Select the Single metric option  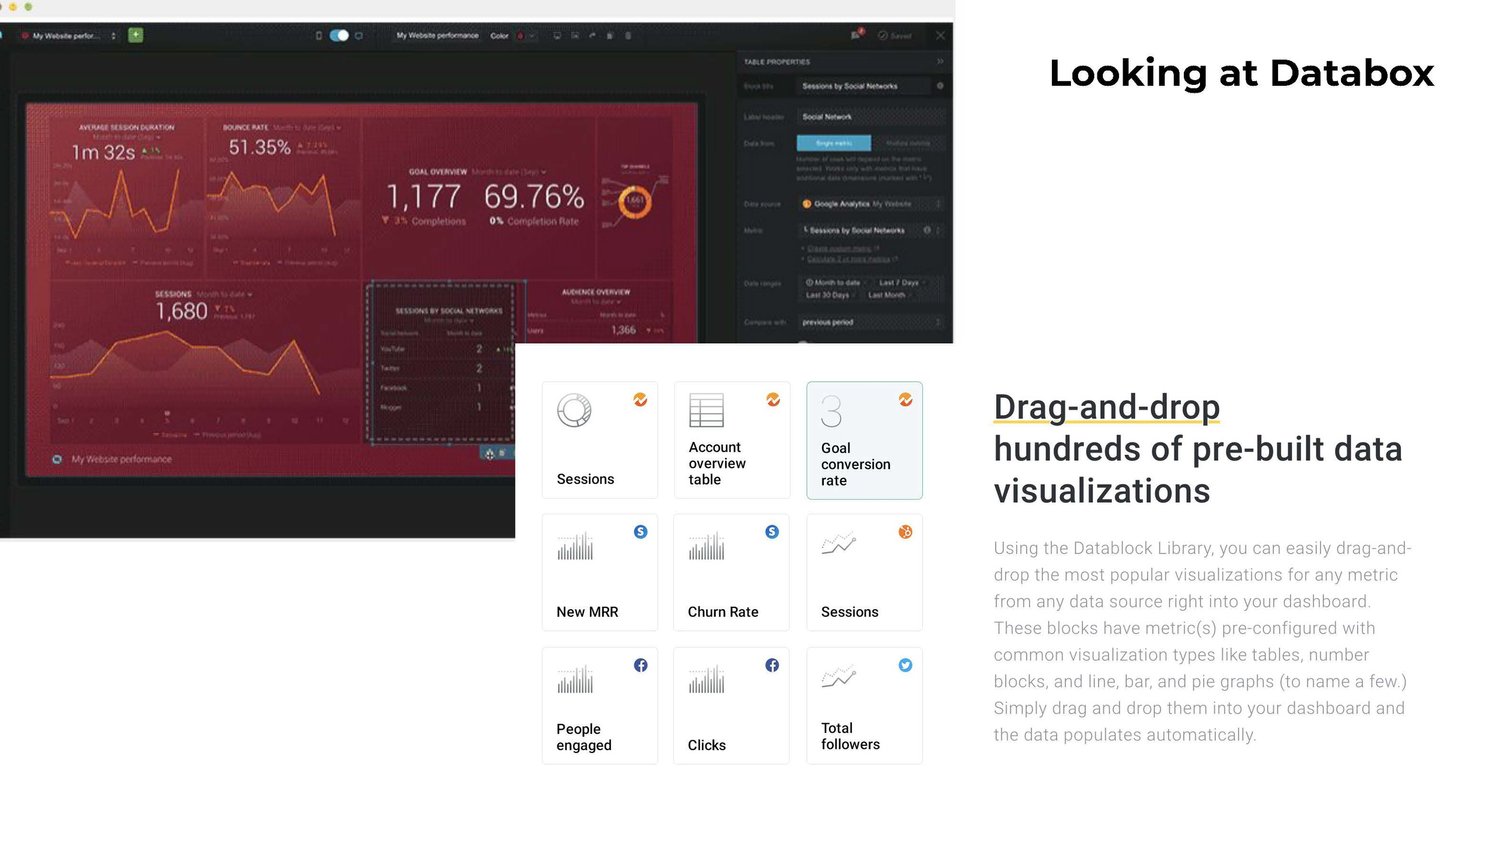[833, 143]
